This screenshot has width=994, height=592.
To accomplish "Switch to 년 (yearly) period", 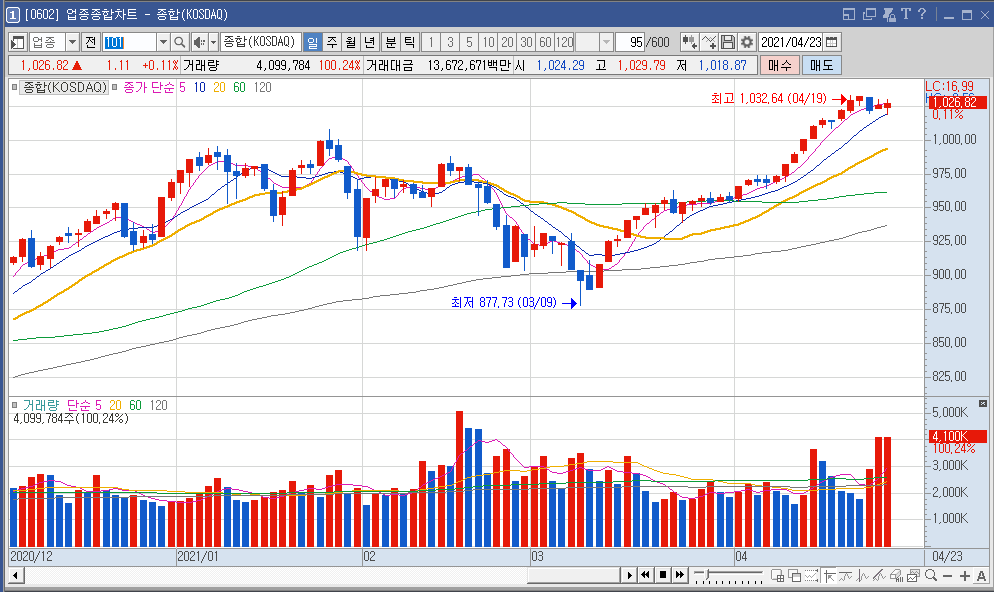I will coord(370,42).
